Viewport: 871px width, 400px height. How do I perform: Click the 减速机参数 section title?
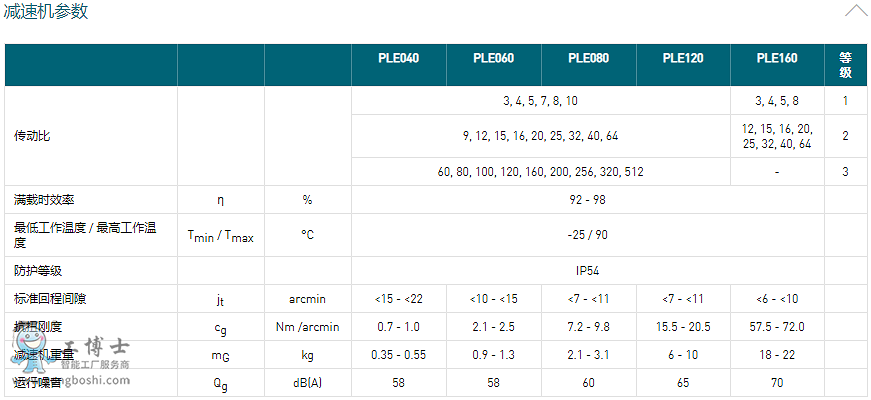tap(46, 12)
